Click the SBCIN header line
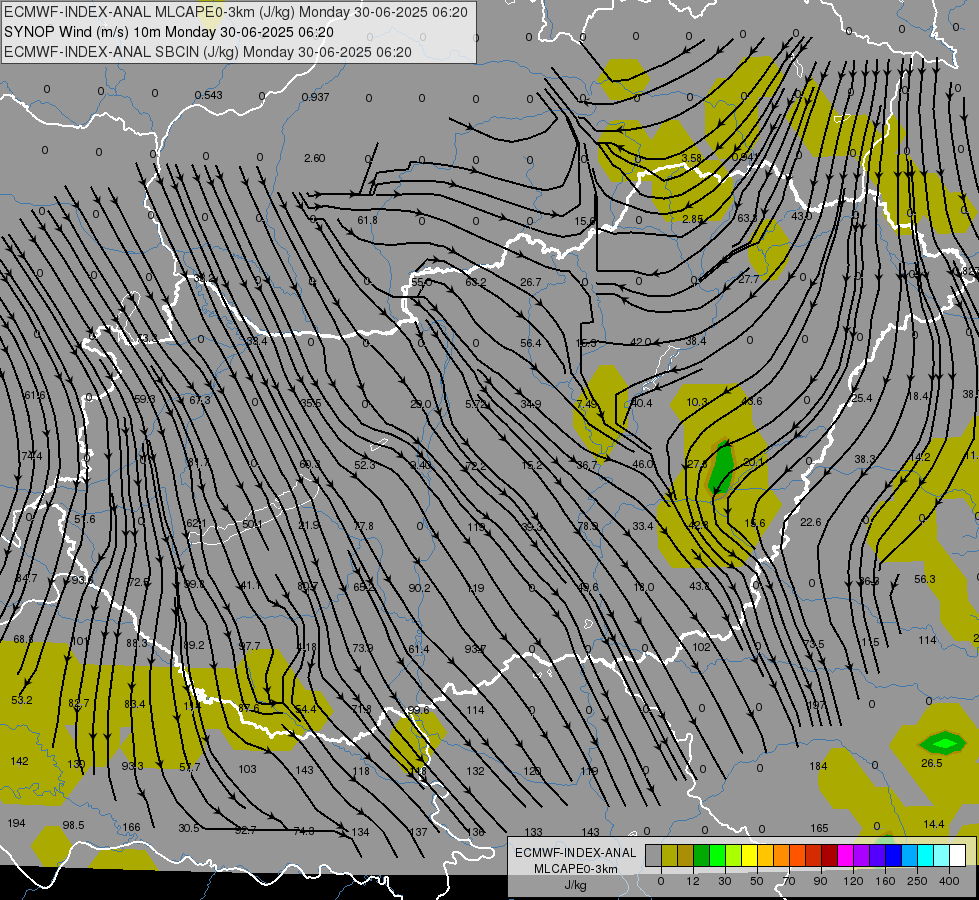 pyautogui.click(x=208, y=52)
